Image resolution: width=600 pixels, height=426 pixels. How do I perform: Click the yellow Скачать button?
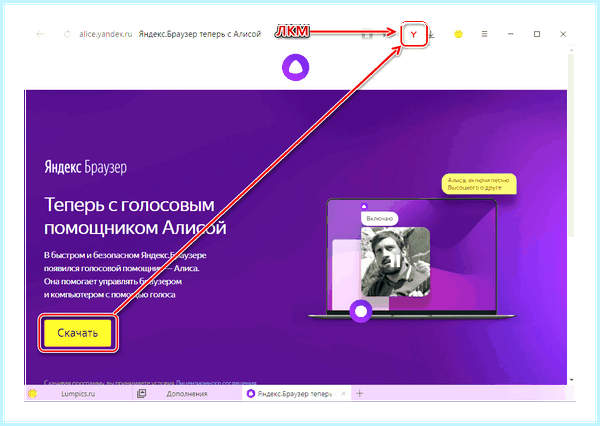pos(78,333)
